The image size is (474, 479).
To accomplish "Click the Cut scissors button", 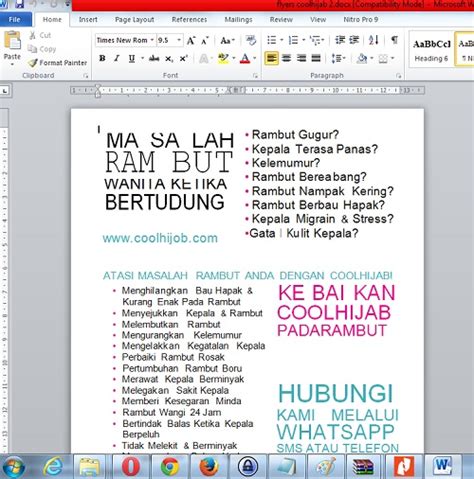I will click(x=40, y=35).
